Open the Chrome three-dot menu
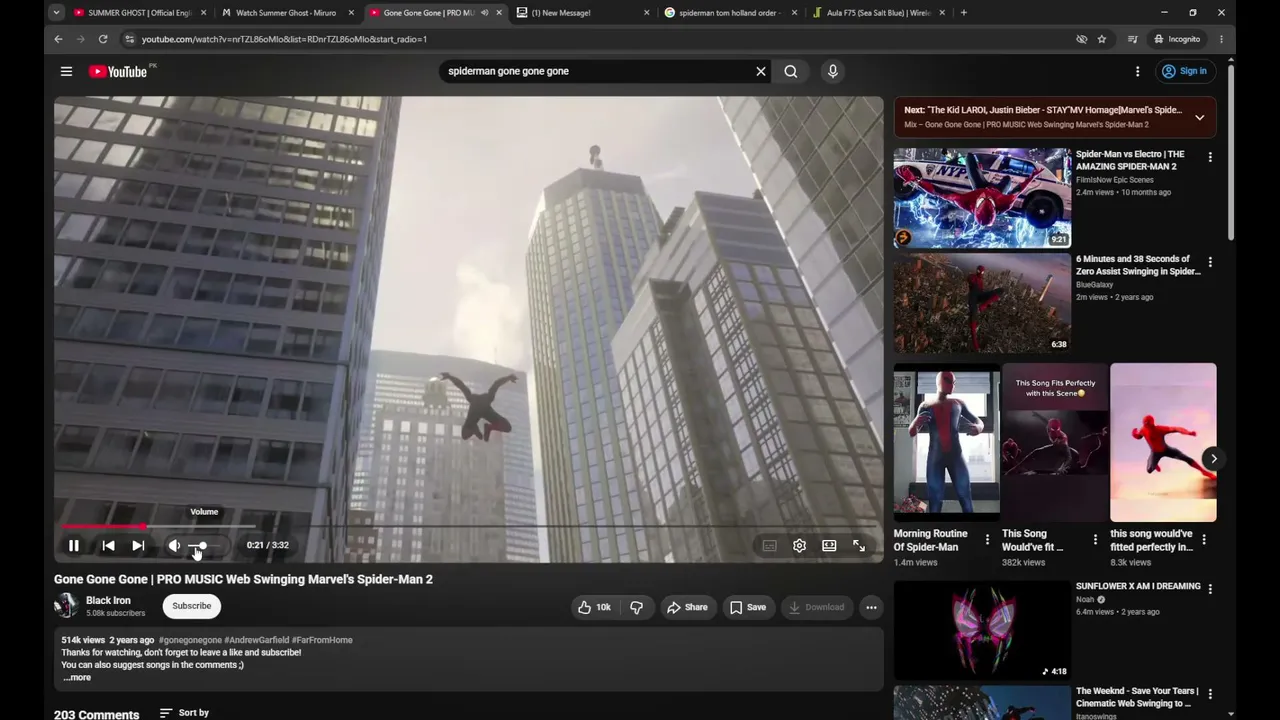The image size is (1280, 720). click(1221, 39)
